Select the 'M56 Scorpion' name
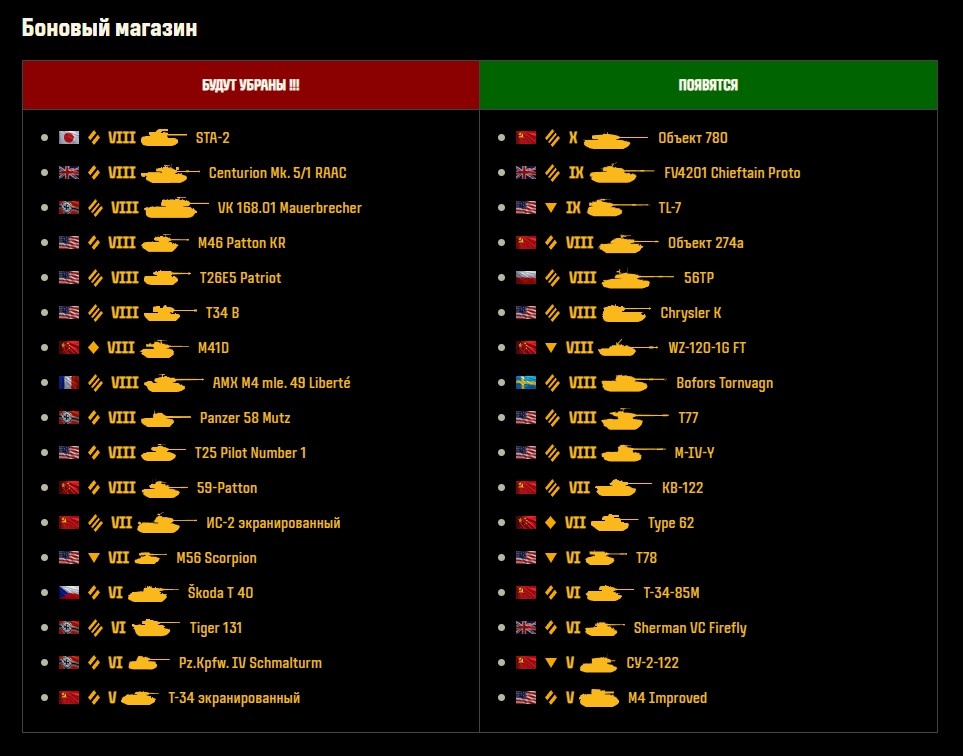963x756 pixels. 216,558
